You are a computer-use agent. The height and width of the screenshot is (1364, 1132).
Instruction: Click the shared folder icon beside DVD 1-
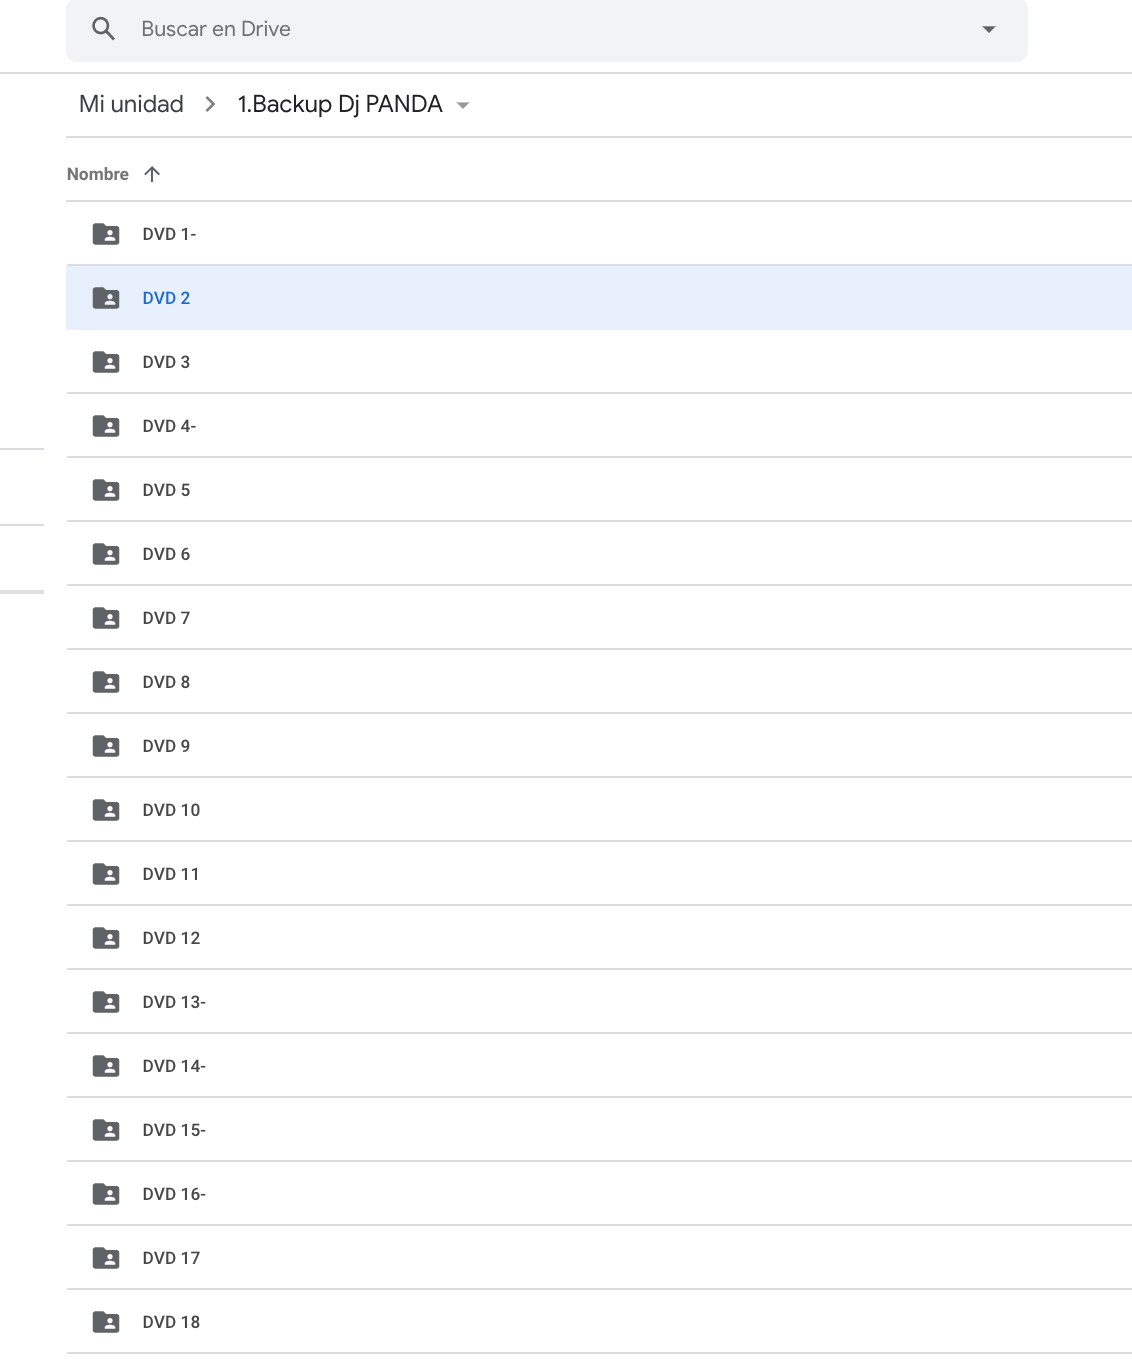[x=105, y=233]
